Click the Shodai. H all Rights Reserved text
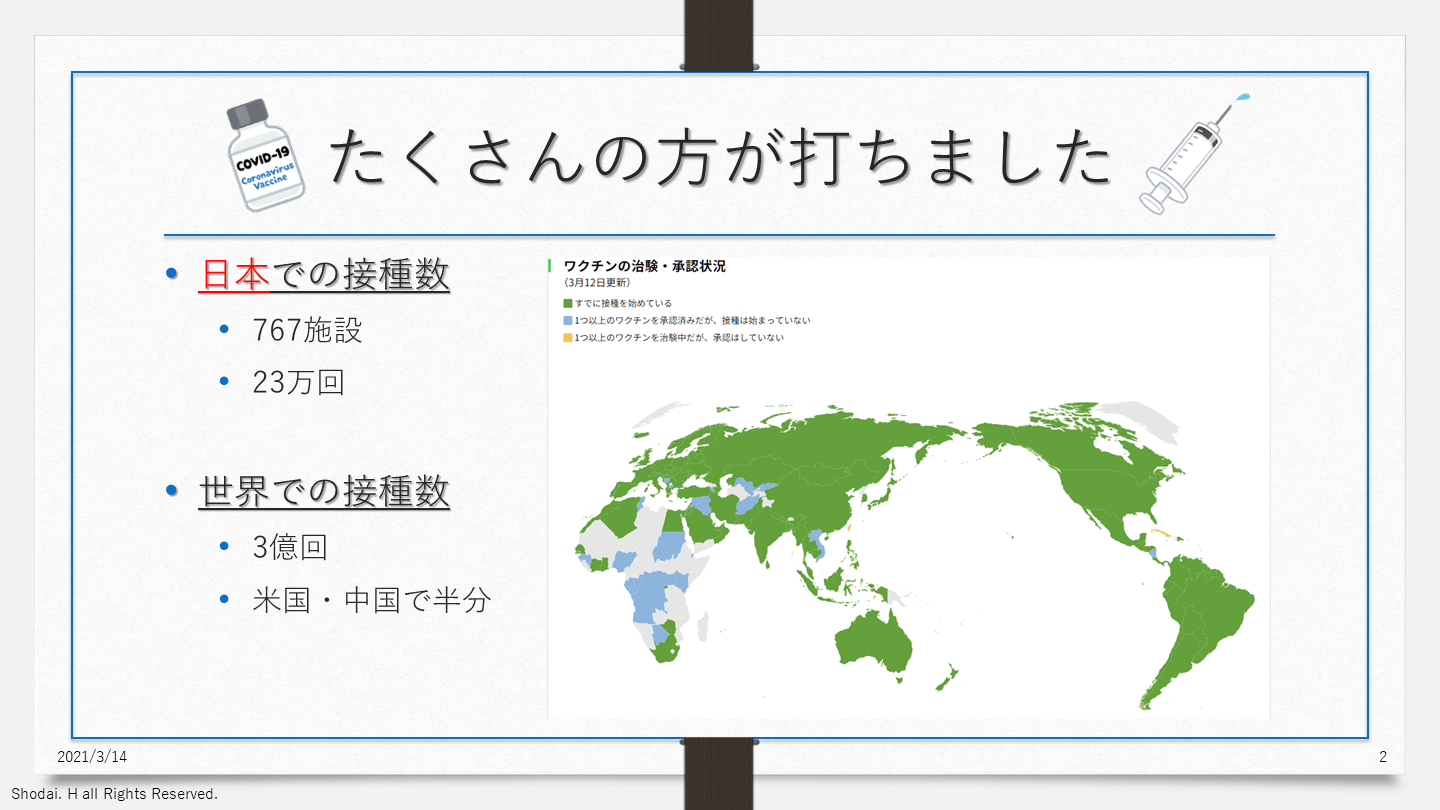This screenshot has width=1440, height=810. [x=114, y=794]
